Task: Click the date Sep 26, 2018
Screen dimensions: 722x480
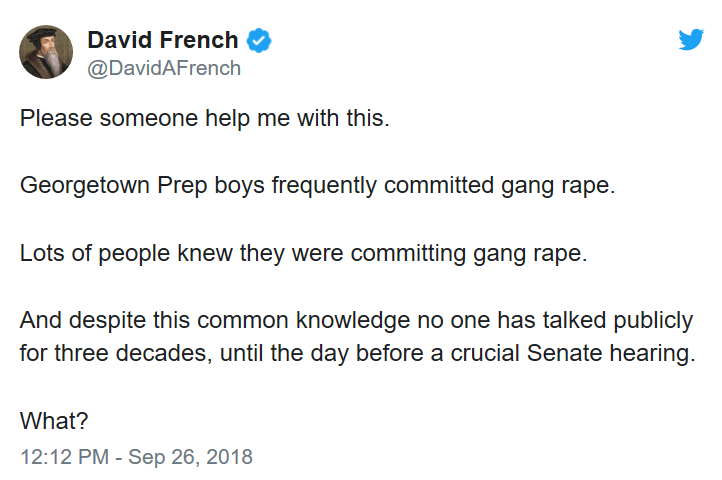Action: click(192, 457)
